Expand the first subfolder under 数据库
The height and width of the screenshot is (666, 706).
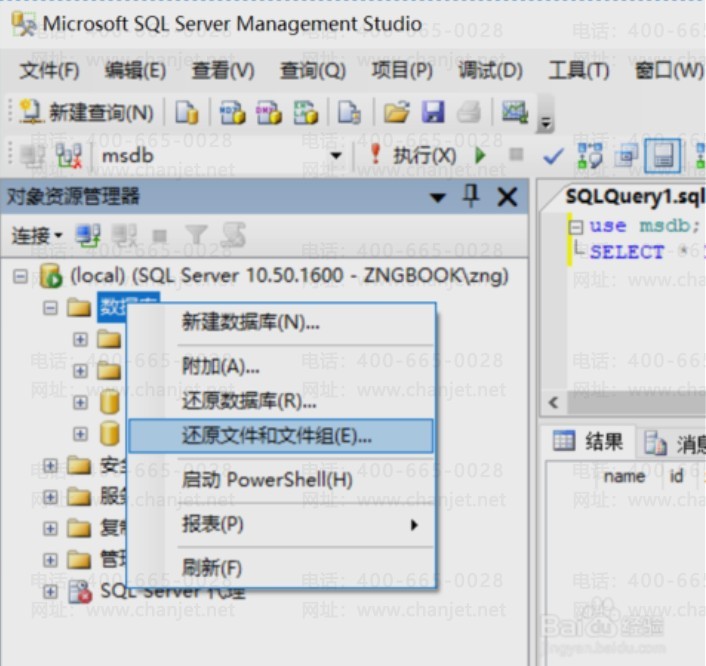pos(80,339)
